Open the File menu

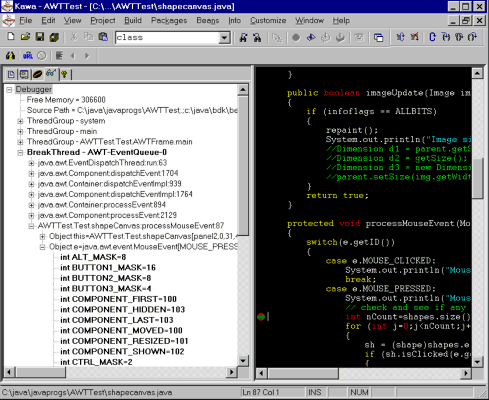(x=26, y=21)
